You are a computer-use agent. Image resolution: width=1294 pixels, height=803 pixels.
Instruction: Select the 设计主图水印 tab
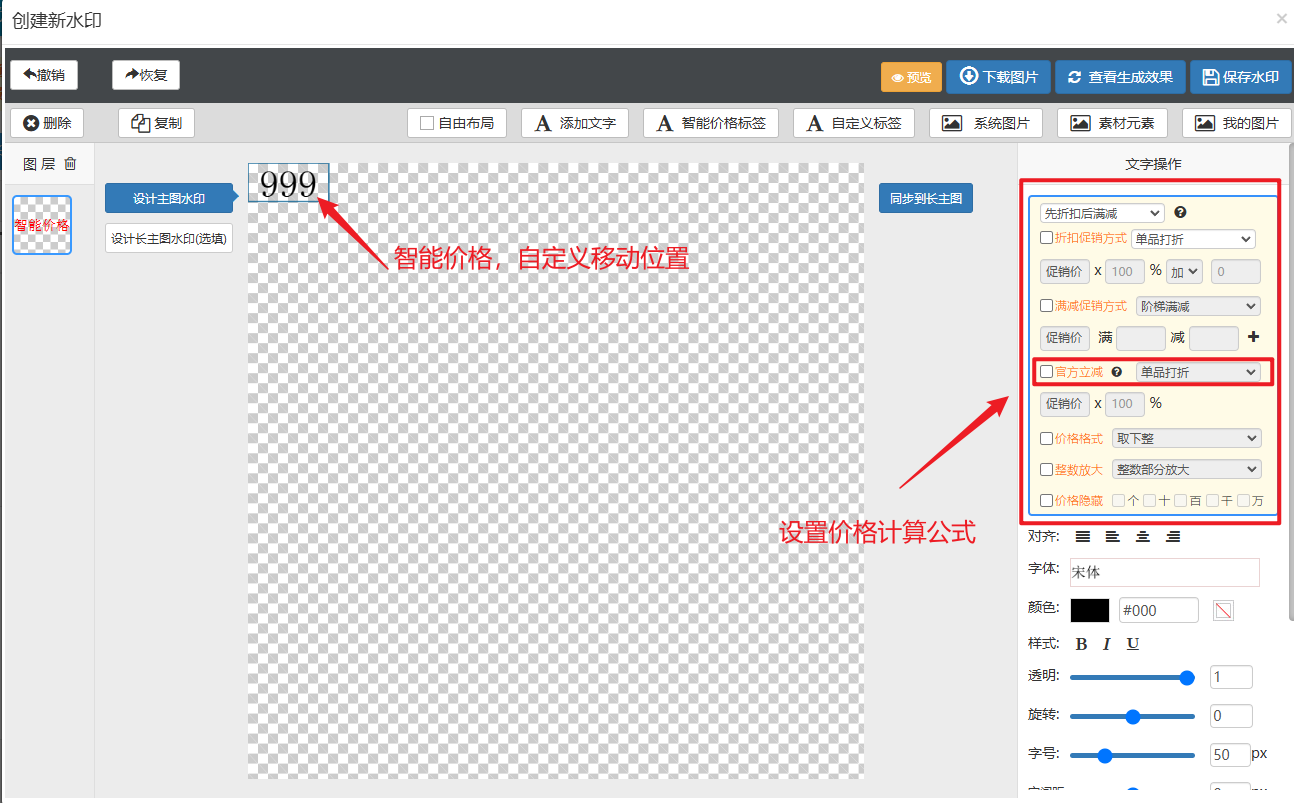(169, 198)
